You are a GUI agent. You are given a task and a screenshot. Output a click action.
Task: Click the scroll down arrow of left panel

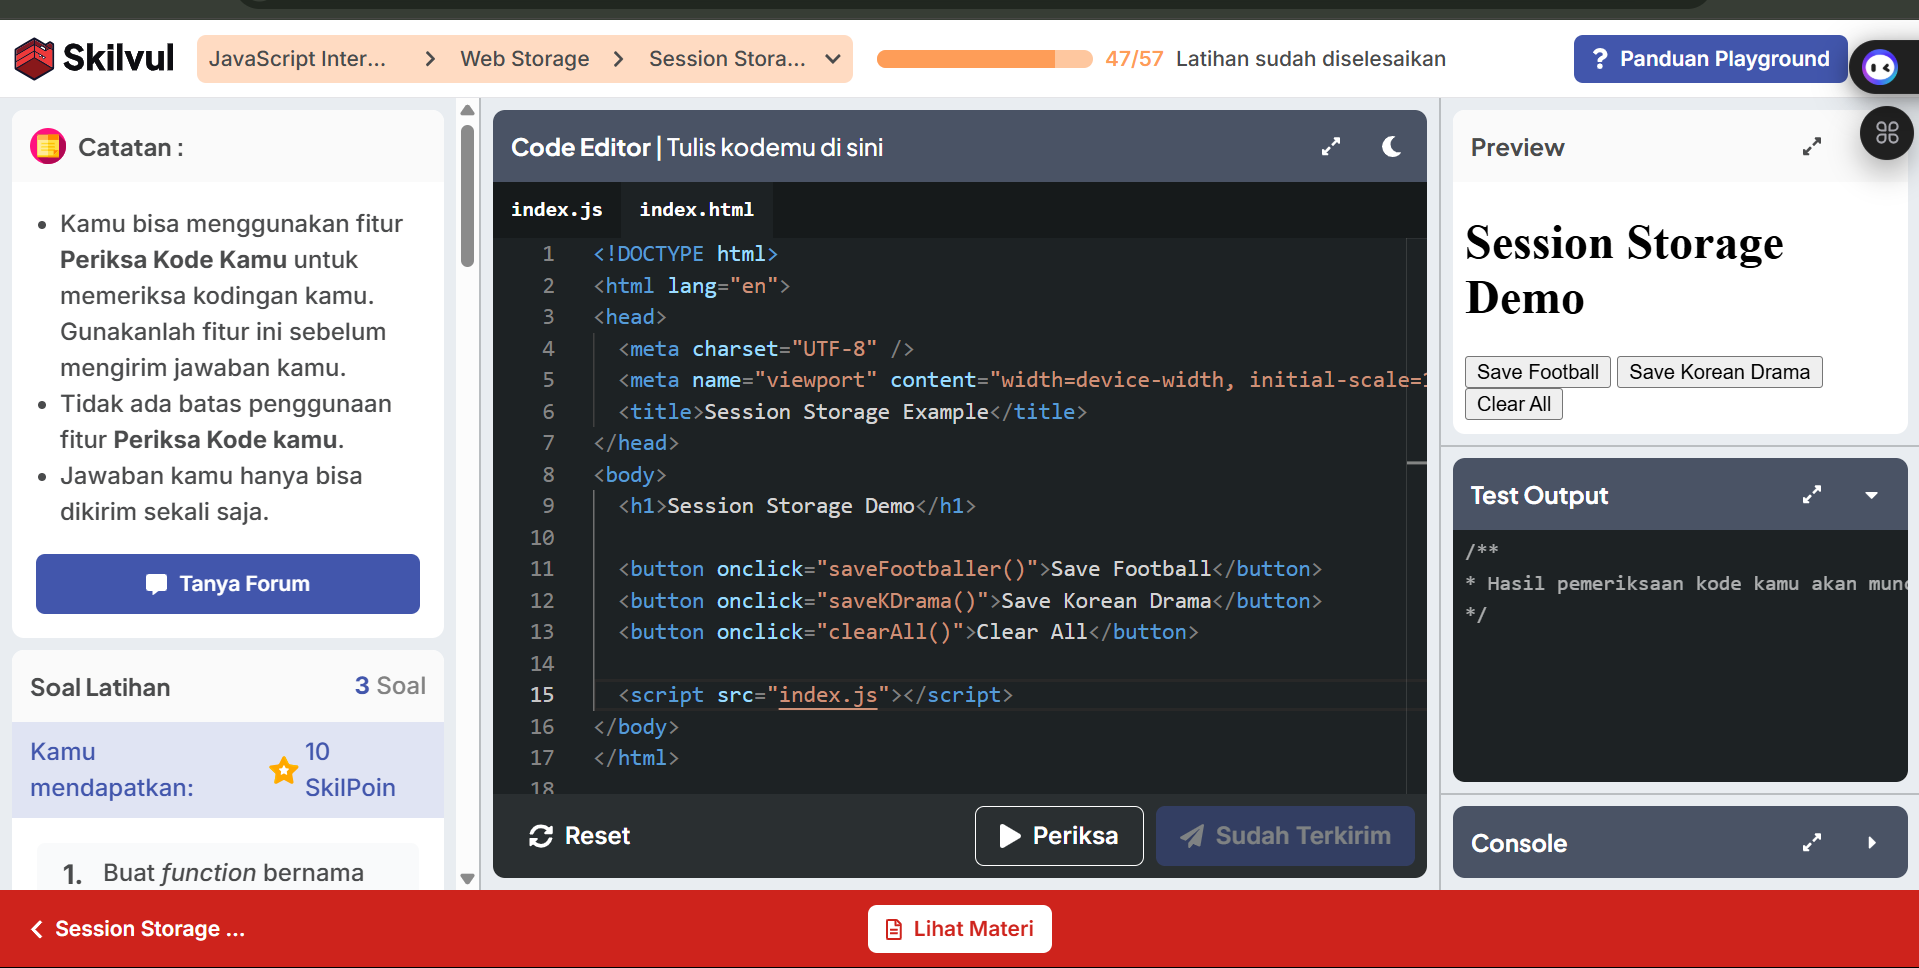[x=467, y=879]
